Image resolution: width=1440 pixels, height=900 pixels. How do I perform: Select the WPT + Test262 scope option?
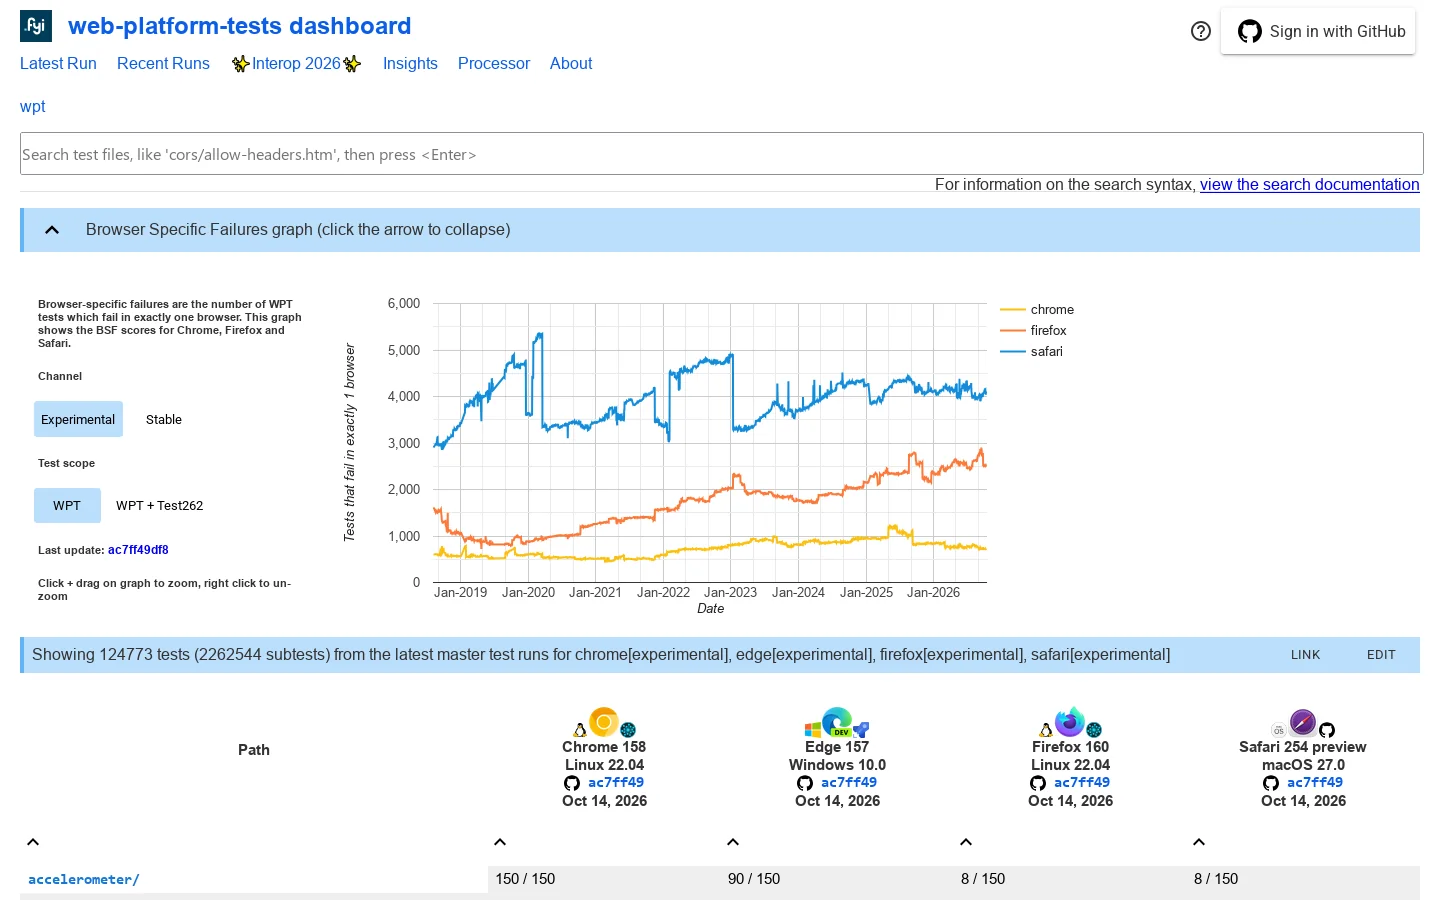[x=160, y=505]
